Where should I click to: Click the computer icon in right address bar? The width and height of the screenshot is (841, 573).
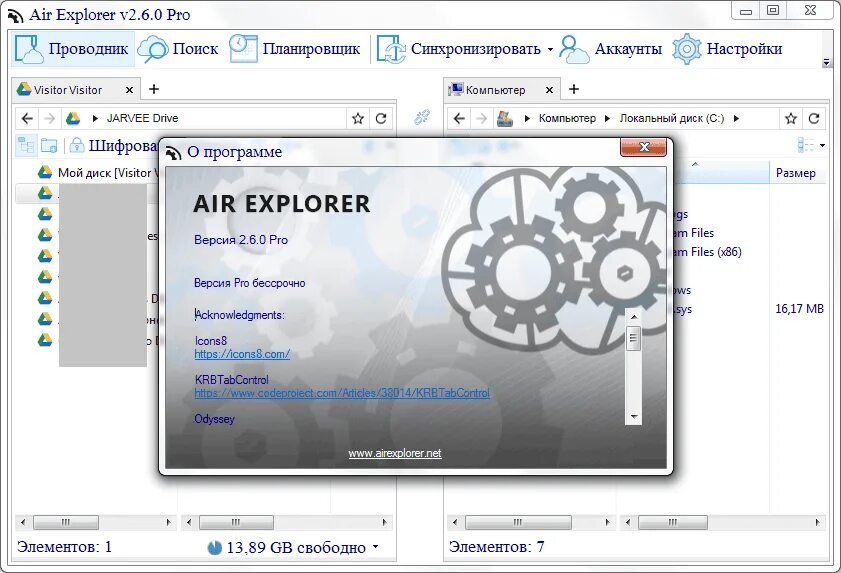tap(505, 119)
